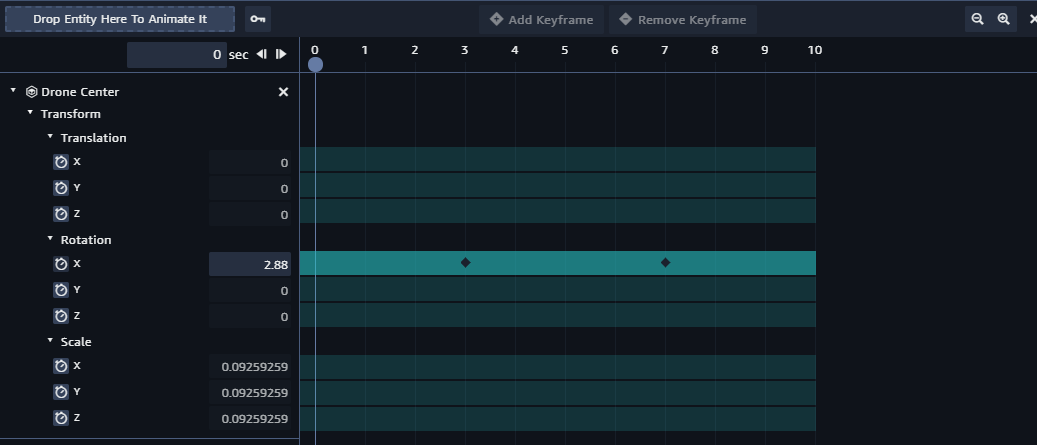
Task: Zoom out the timeline
Action: tap(977, 19)
